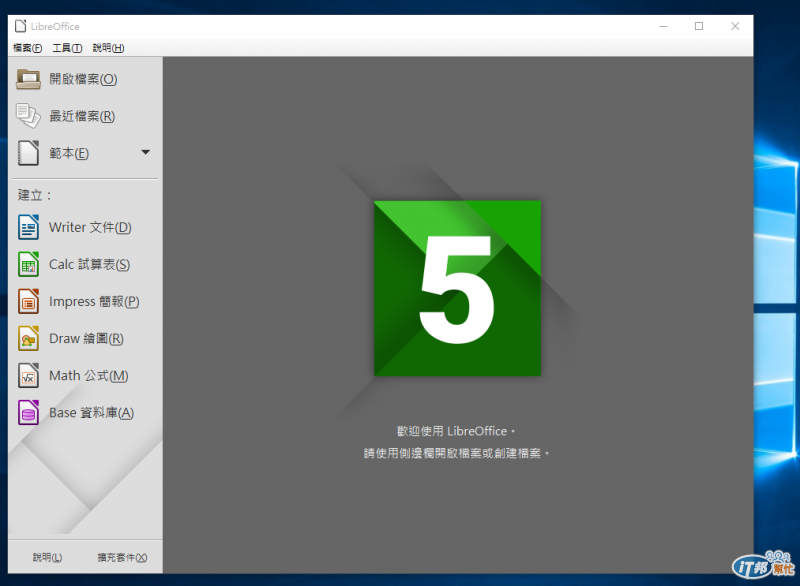Open the 檔案(F) menu

(x=28, y=48)
